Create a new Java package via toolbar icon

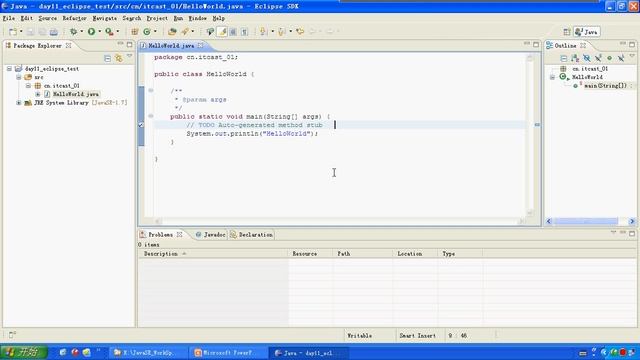tap(134, 31)
